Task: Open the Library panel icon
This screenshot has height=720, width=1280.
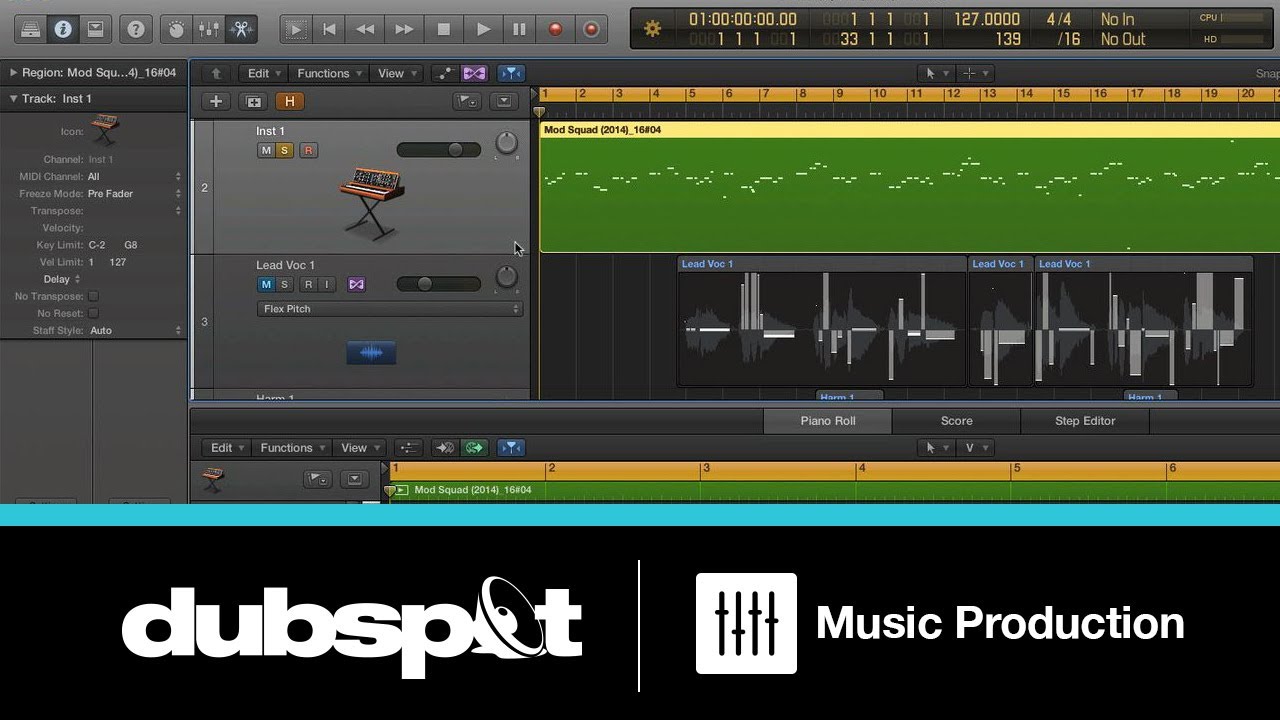Action: (x=31, y=29)
